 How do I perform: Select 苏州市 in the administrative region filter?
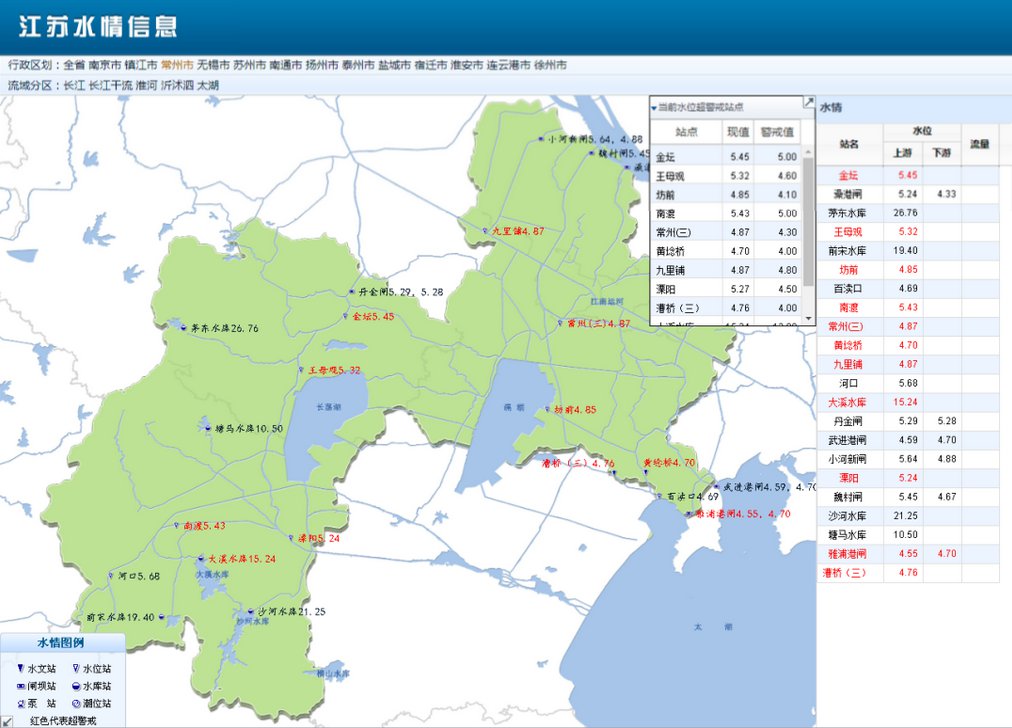point(250,65)
